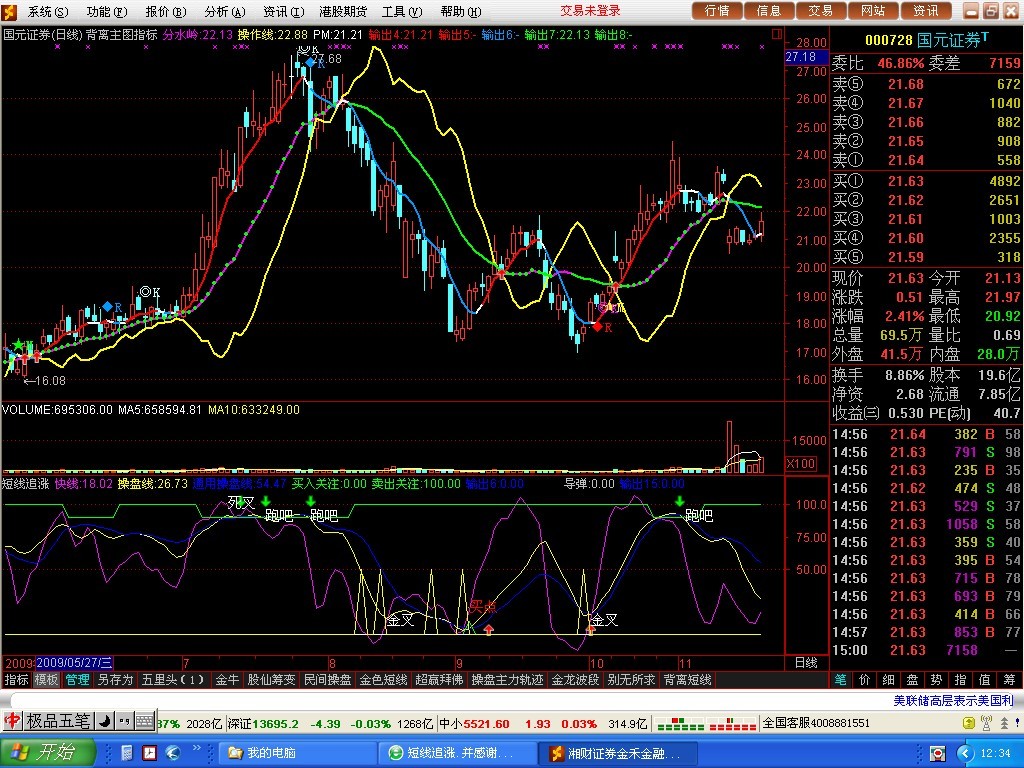
Task: Click the red up arrow buy signal under 买点
Action: tap(488, 629)
